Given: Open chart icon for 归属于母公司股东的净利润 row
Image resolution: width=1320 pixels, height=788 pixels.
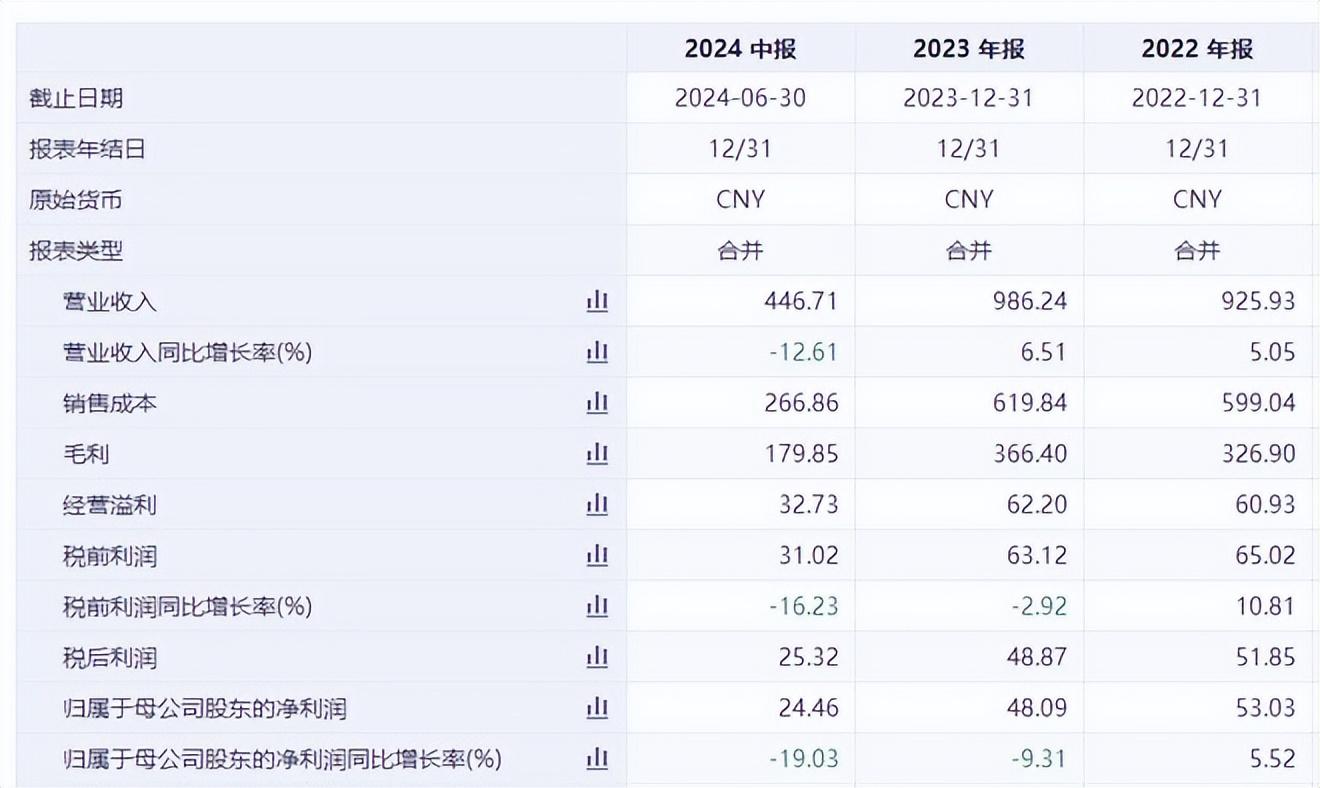Looking at the screenshot, I should coord(597,708).
